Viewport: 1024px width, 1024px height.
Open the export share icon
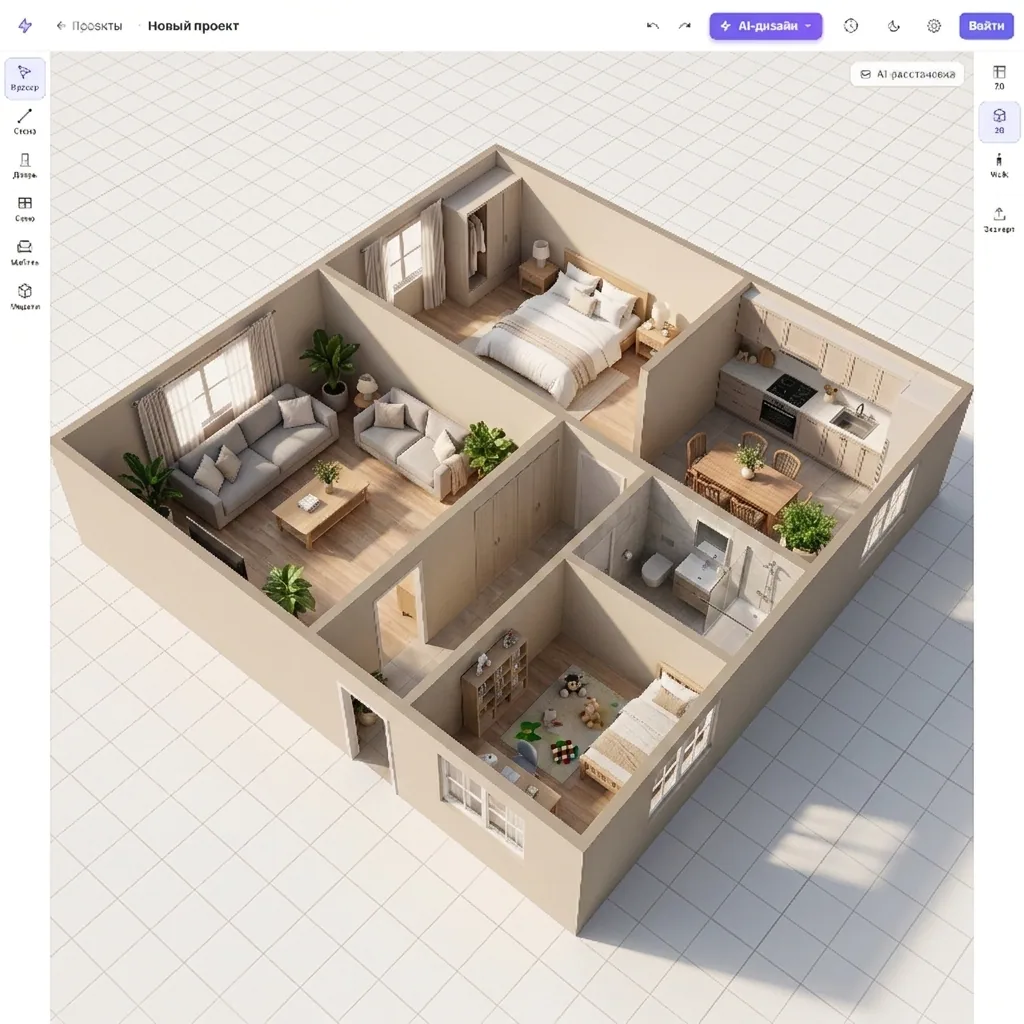[999, 220]
